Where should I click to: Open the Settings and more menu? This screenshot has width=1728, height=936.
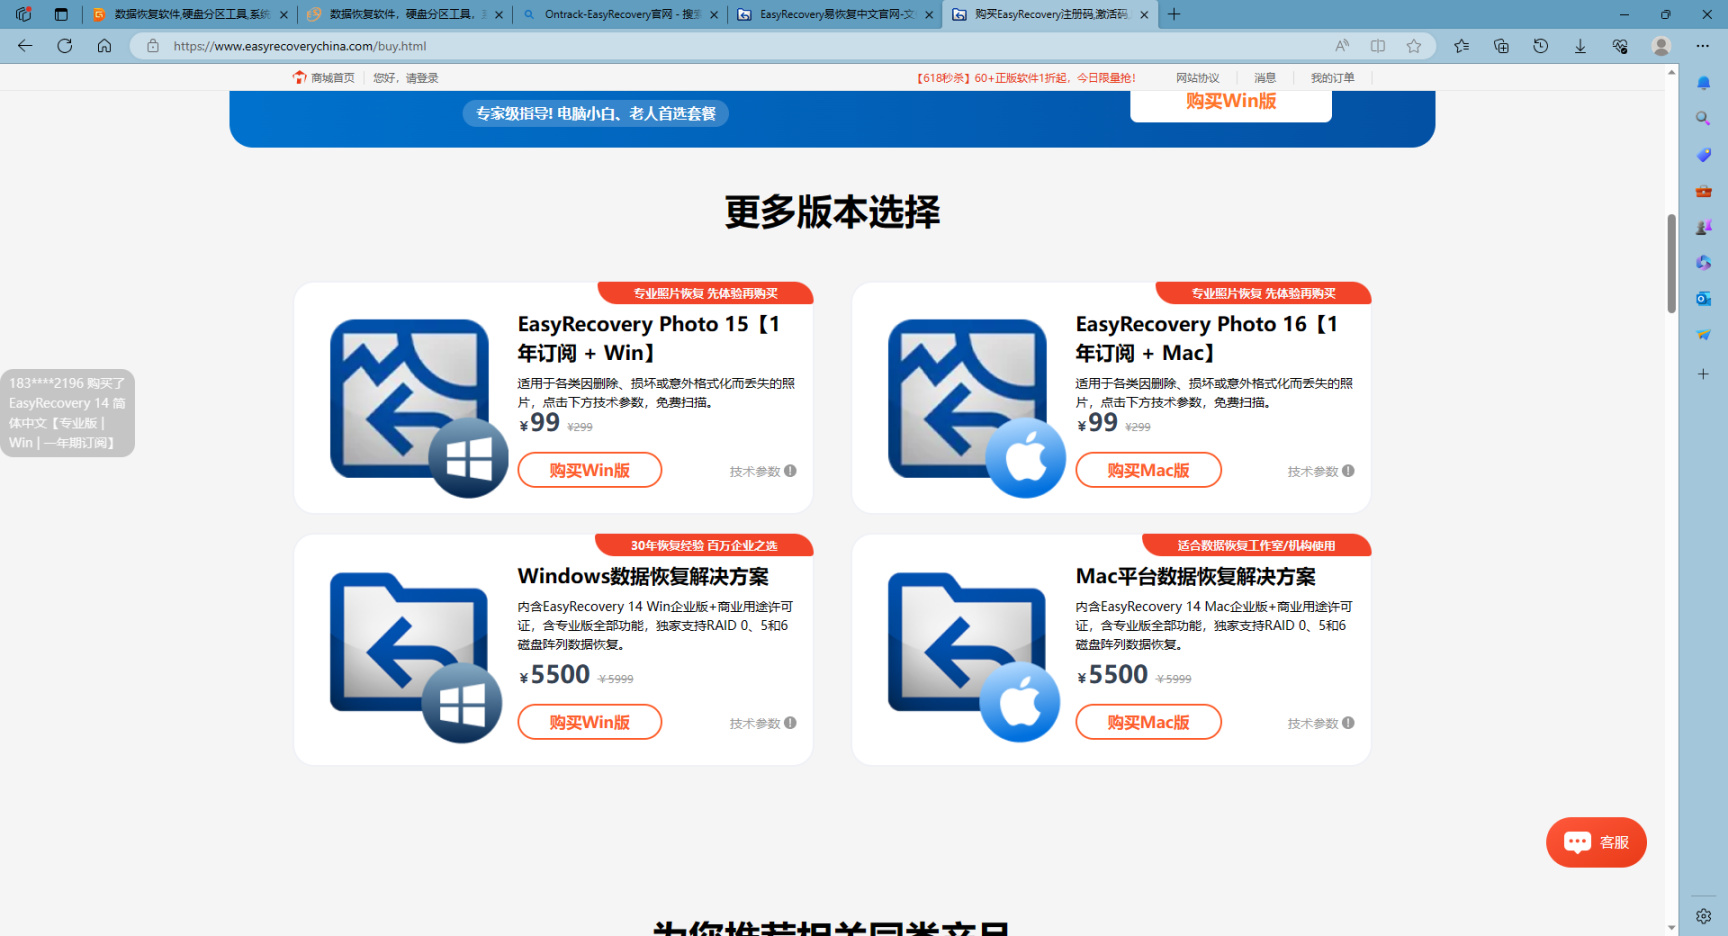[x=1703, y=46]
